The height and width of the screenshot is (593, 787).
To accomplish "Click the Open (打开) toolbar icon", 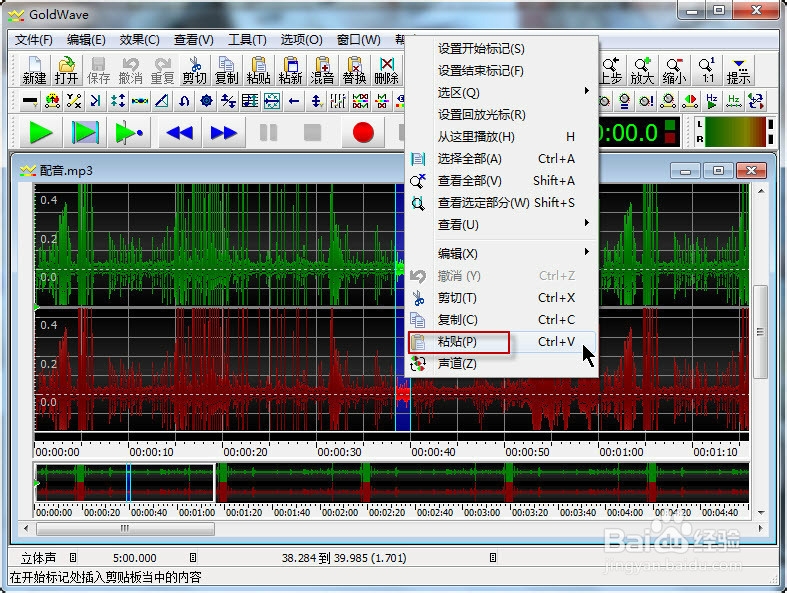I will coord(66,70).
